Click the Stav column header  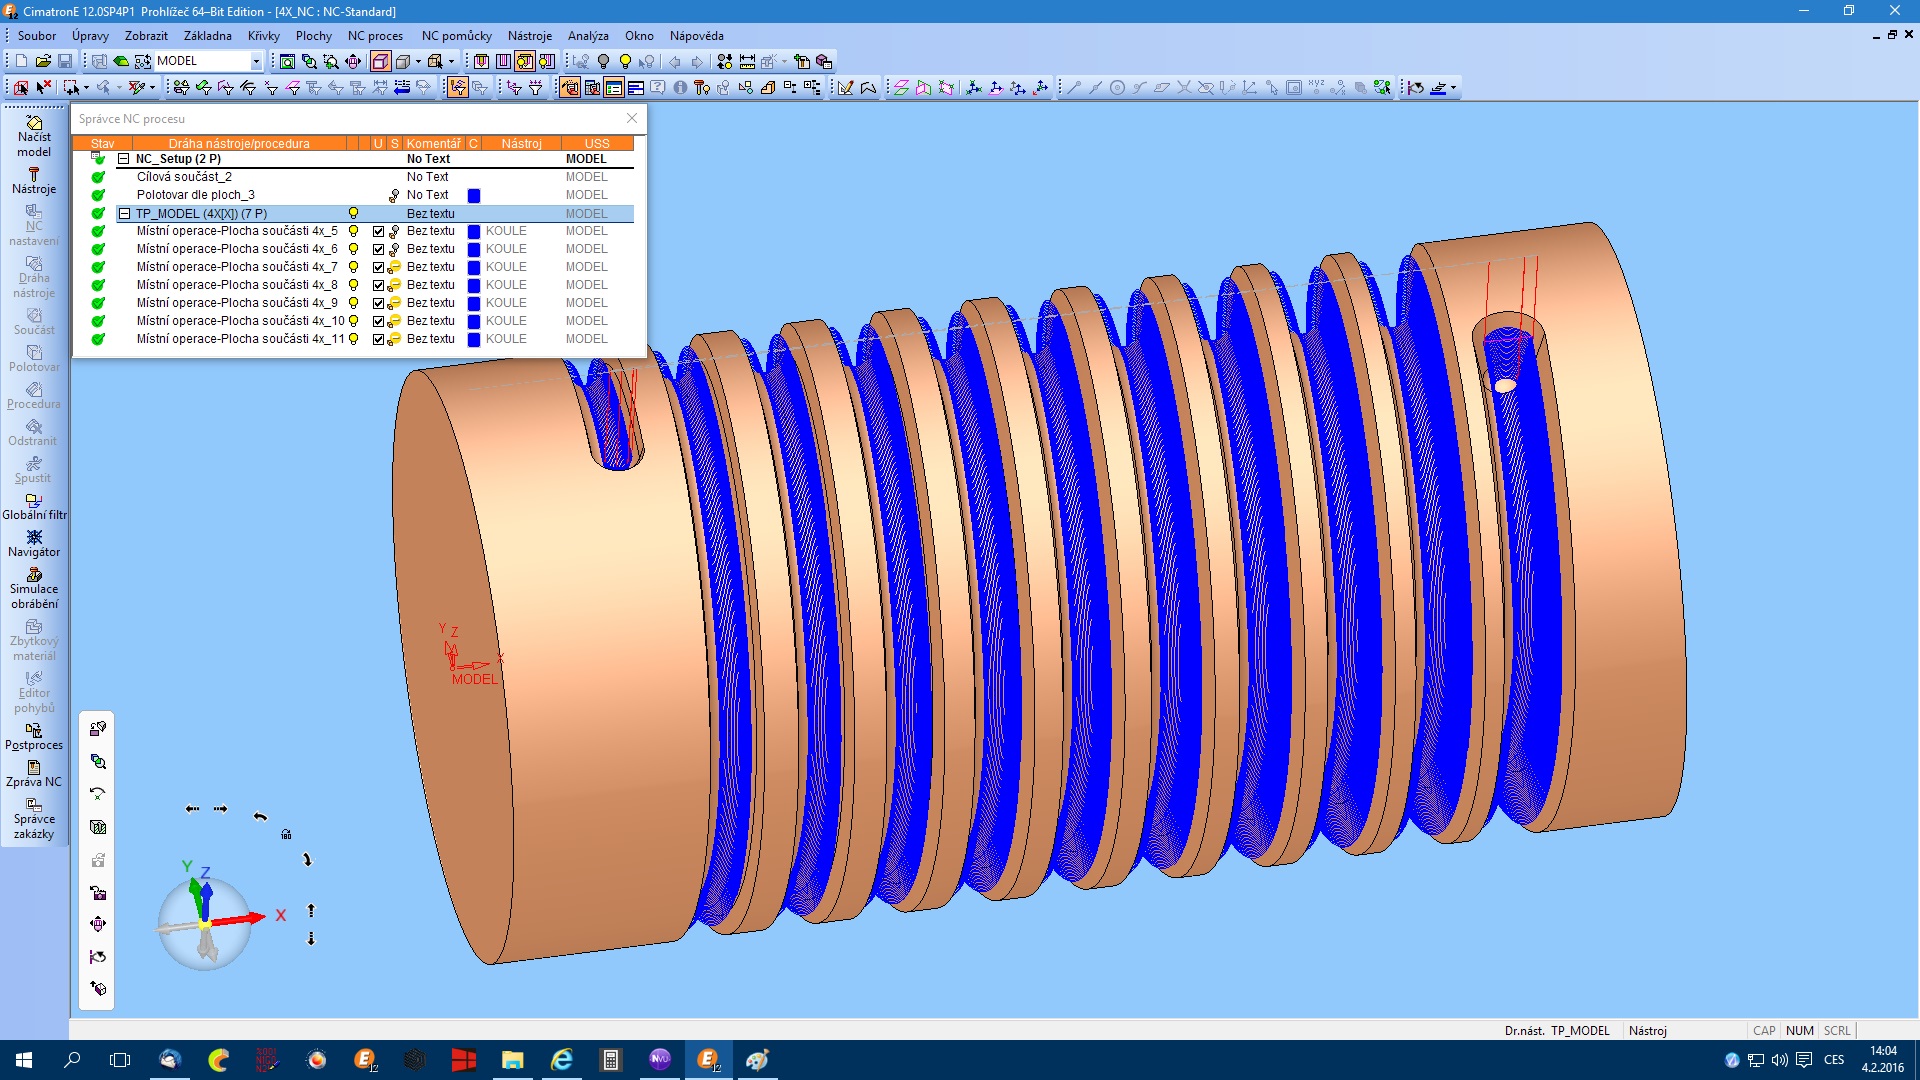102,144
